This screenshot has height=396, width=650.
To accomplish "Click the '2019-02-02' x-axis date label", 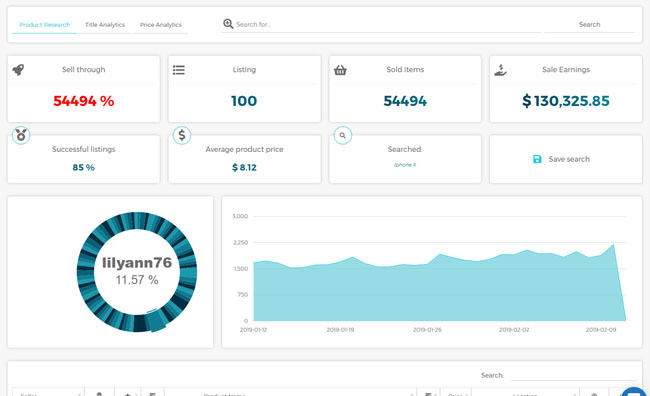I will [514, 330].
